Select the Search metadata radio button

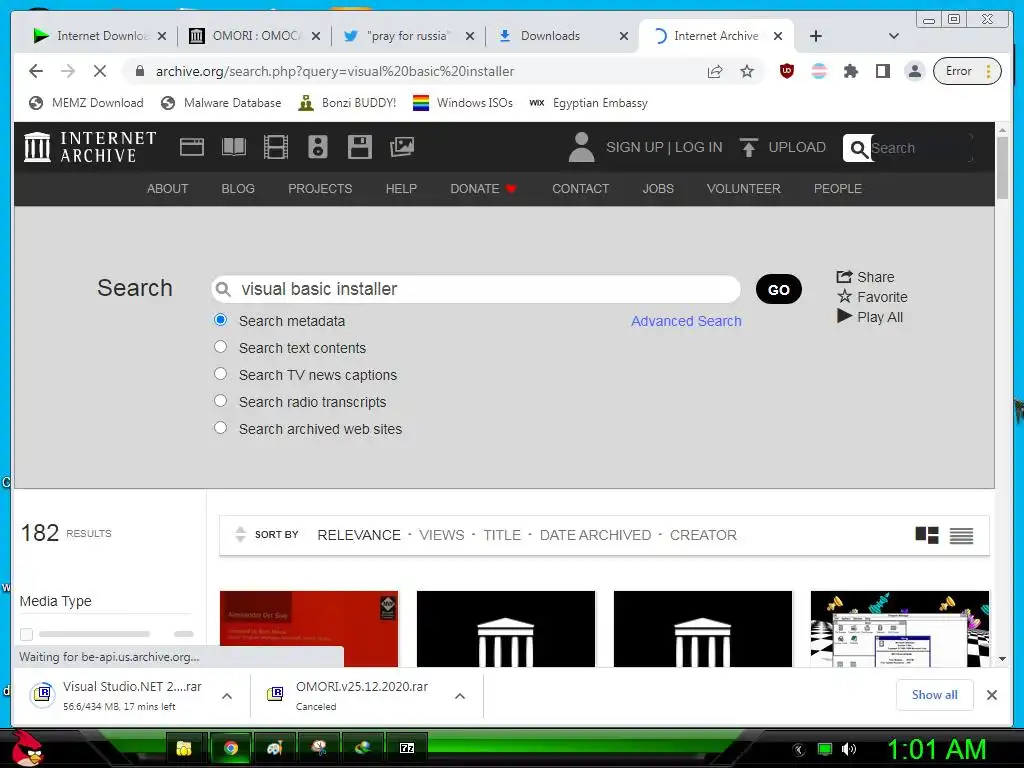point(221,320)
